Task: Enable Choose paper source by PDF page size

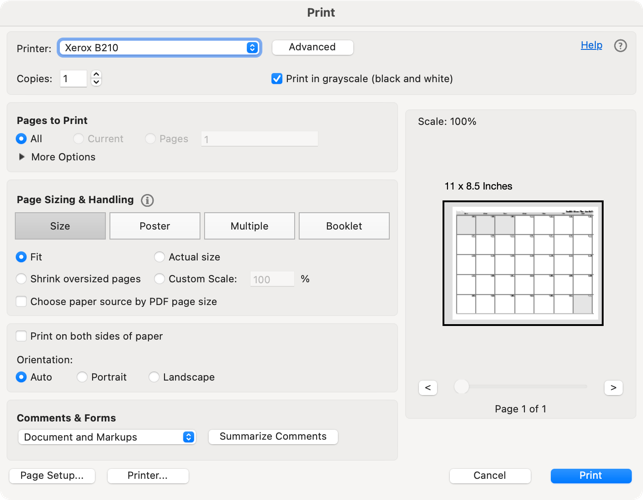Action: (21, 301)
